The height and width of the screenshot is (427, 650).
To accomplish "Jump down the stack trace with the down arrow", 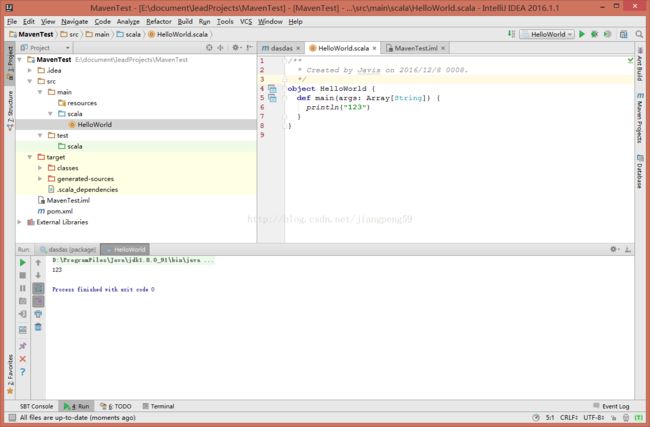I will [x=38, y=275].
